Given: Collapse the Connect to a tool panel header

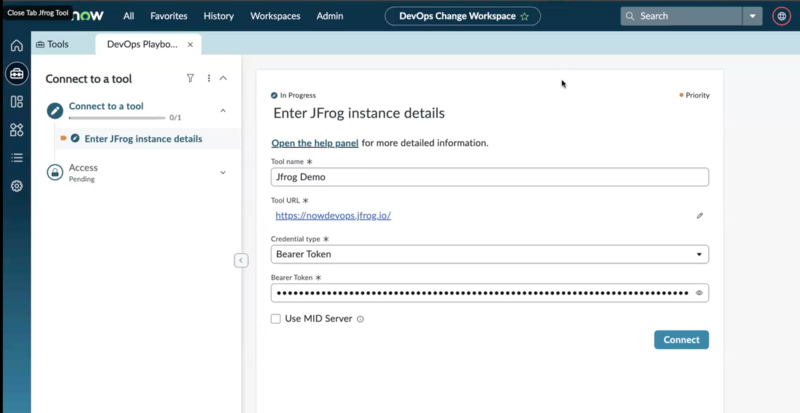Looking at the screenshot, I should 223,78.
